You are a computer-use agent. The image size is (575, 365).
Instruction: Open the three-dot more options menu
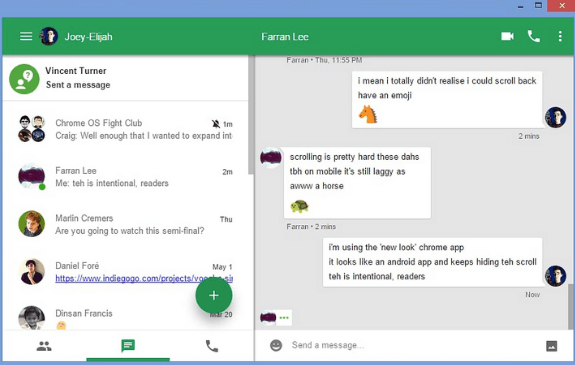(560, 36)
